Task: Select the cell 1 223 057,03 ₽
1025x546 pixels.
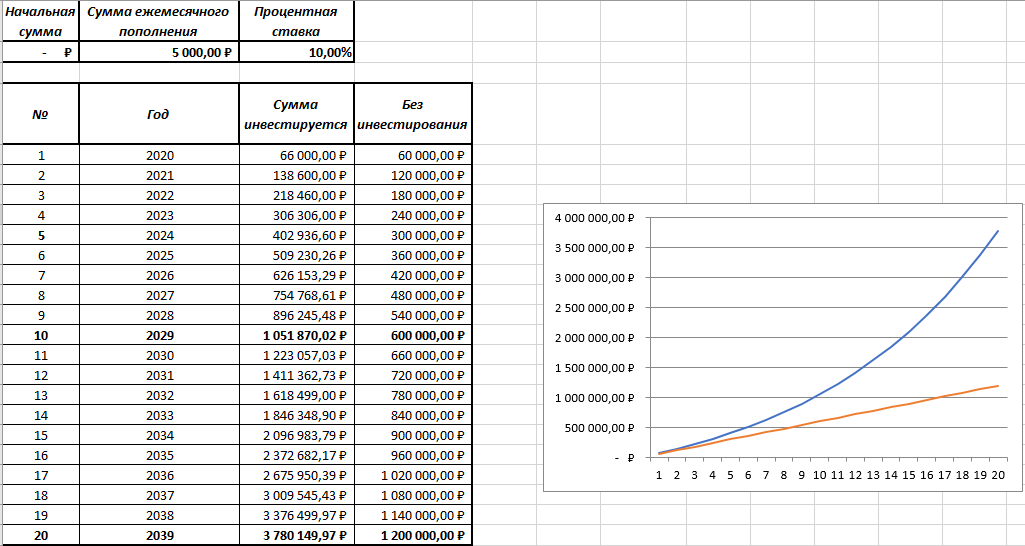Action: 296,356
